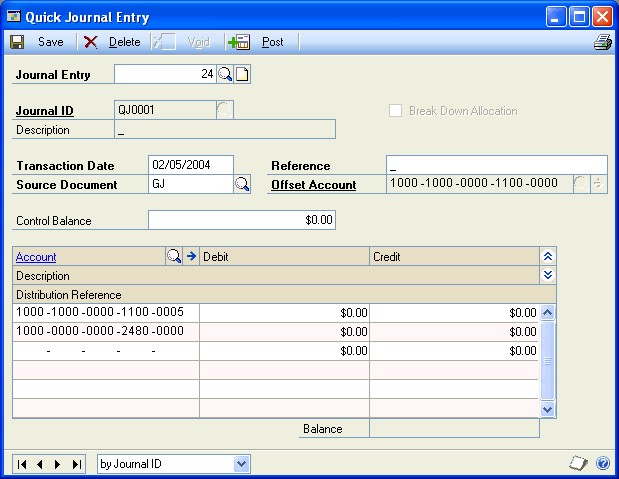Collapse grid rows with double up chevron
Viewport: 619px width, 479px height.
(x=548, y=256)
